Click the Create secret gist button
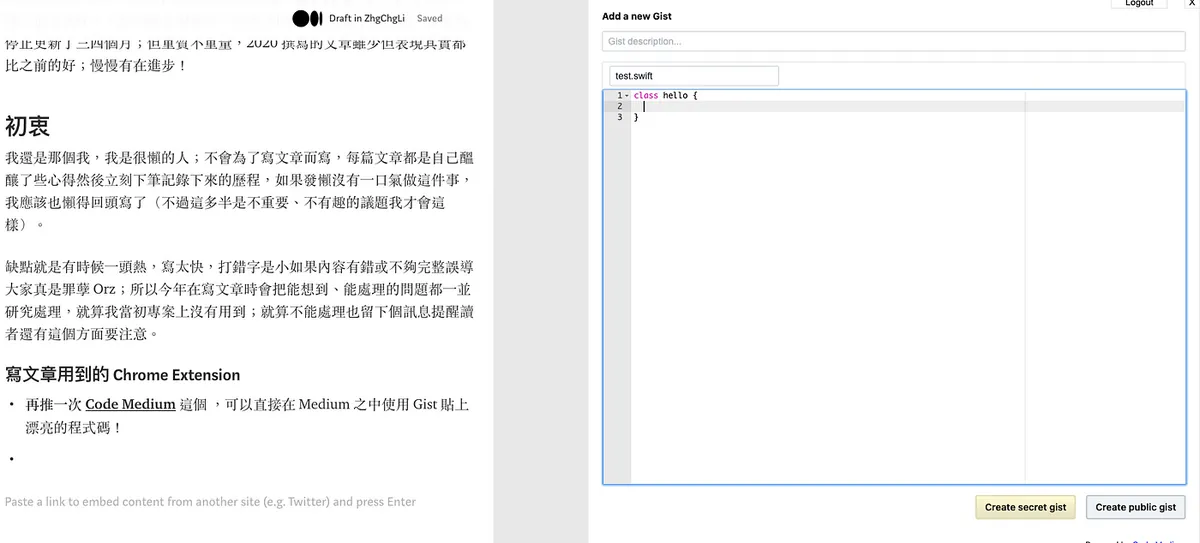 [x=1025, y=507]
